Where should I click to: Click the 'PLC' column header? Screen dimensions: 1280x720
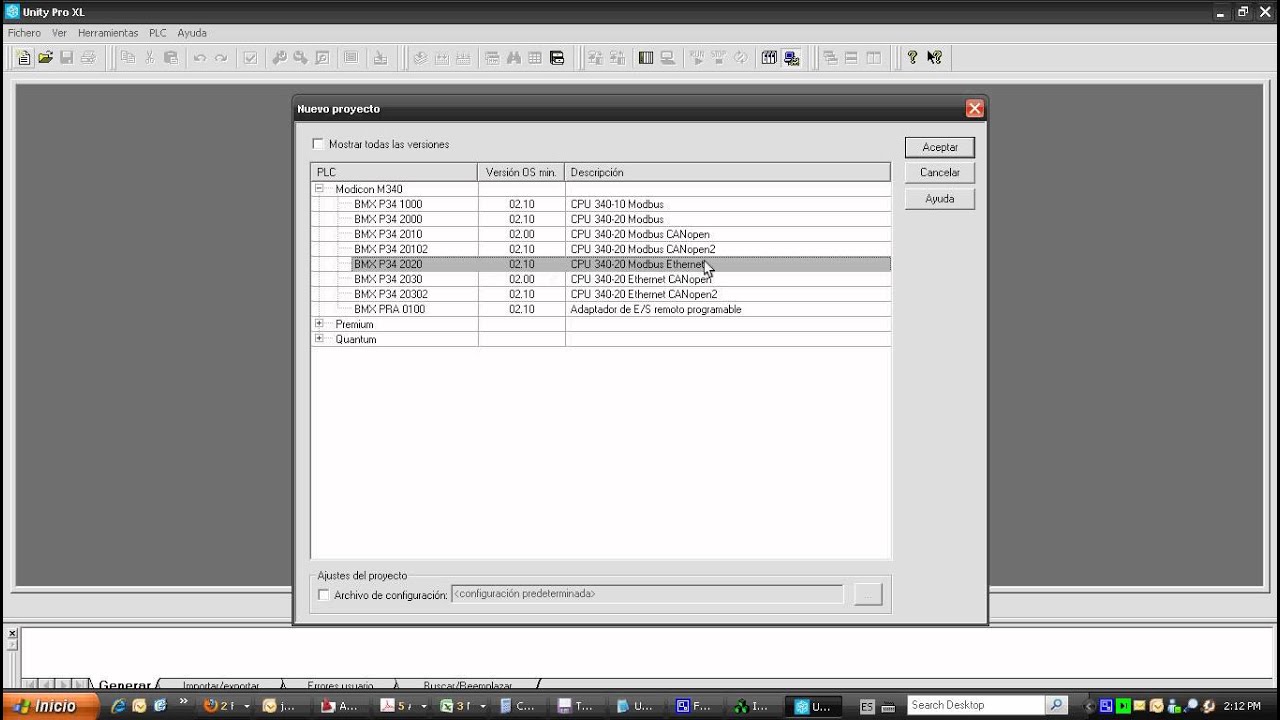pos(394,172)
